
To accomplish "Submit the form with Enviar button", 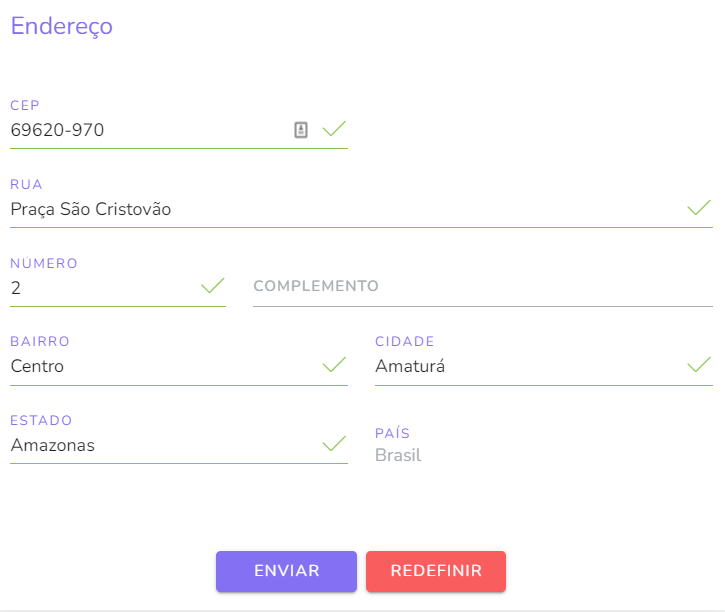I will point(286,571).
